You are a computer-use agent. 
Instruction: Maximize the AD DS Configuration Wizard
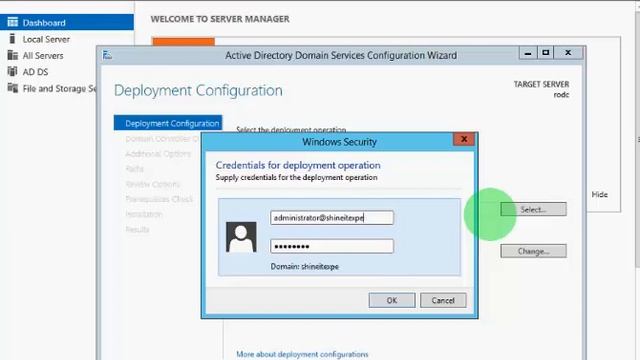[x=546, y=53]
